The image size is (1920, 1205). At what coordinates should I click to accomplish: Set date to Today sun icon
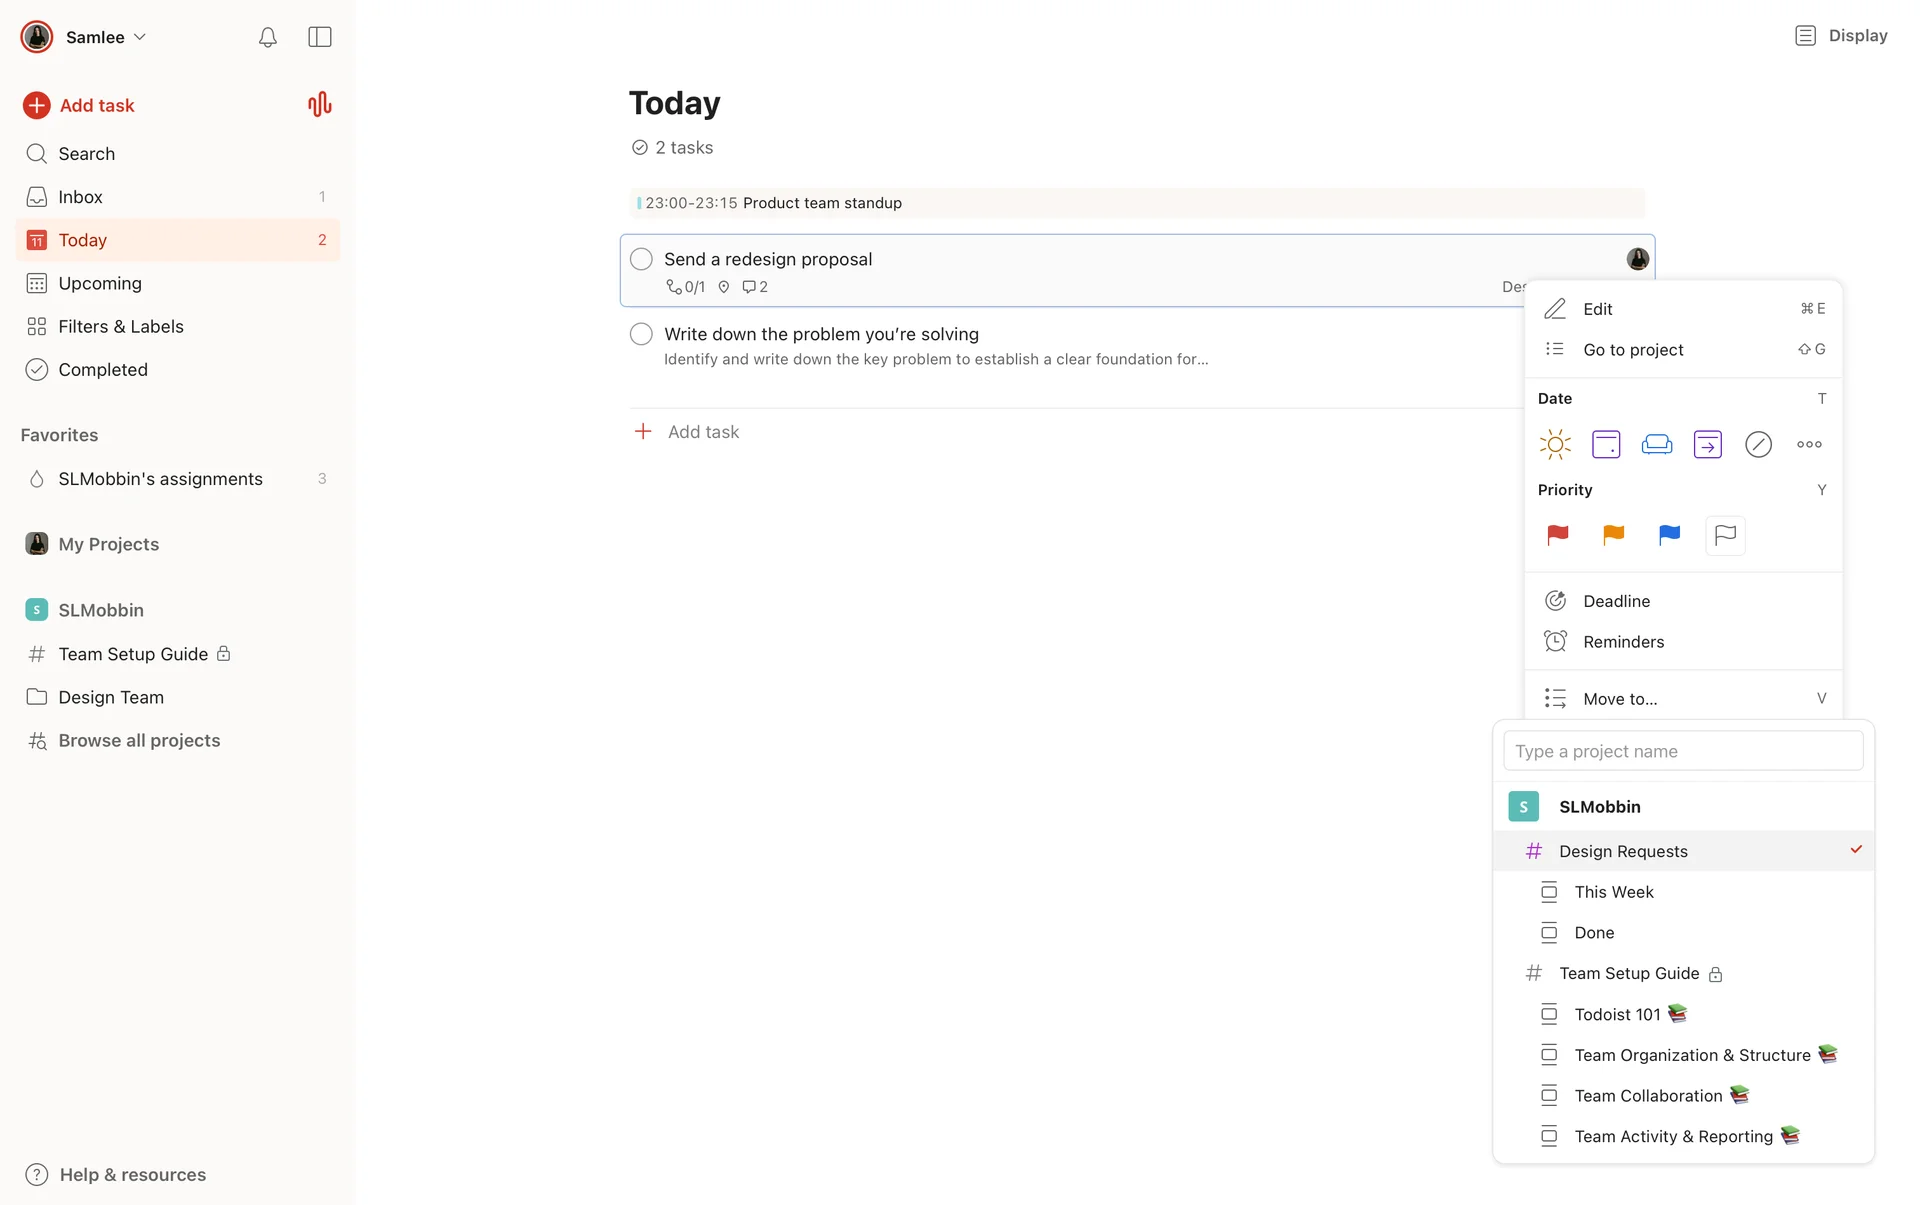pos(1555,444)
